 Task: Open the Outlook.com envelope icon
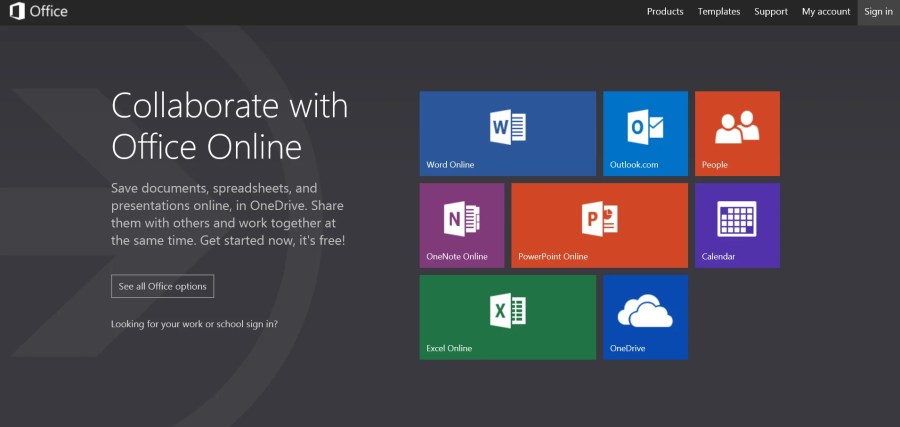(x=645, y=127)
